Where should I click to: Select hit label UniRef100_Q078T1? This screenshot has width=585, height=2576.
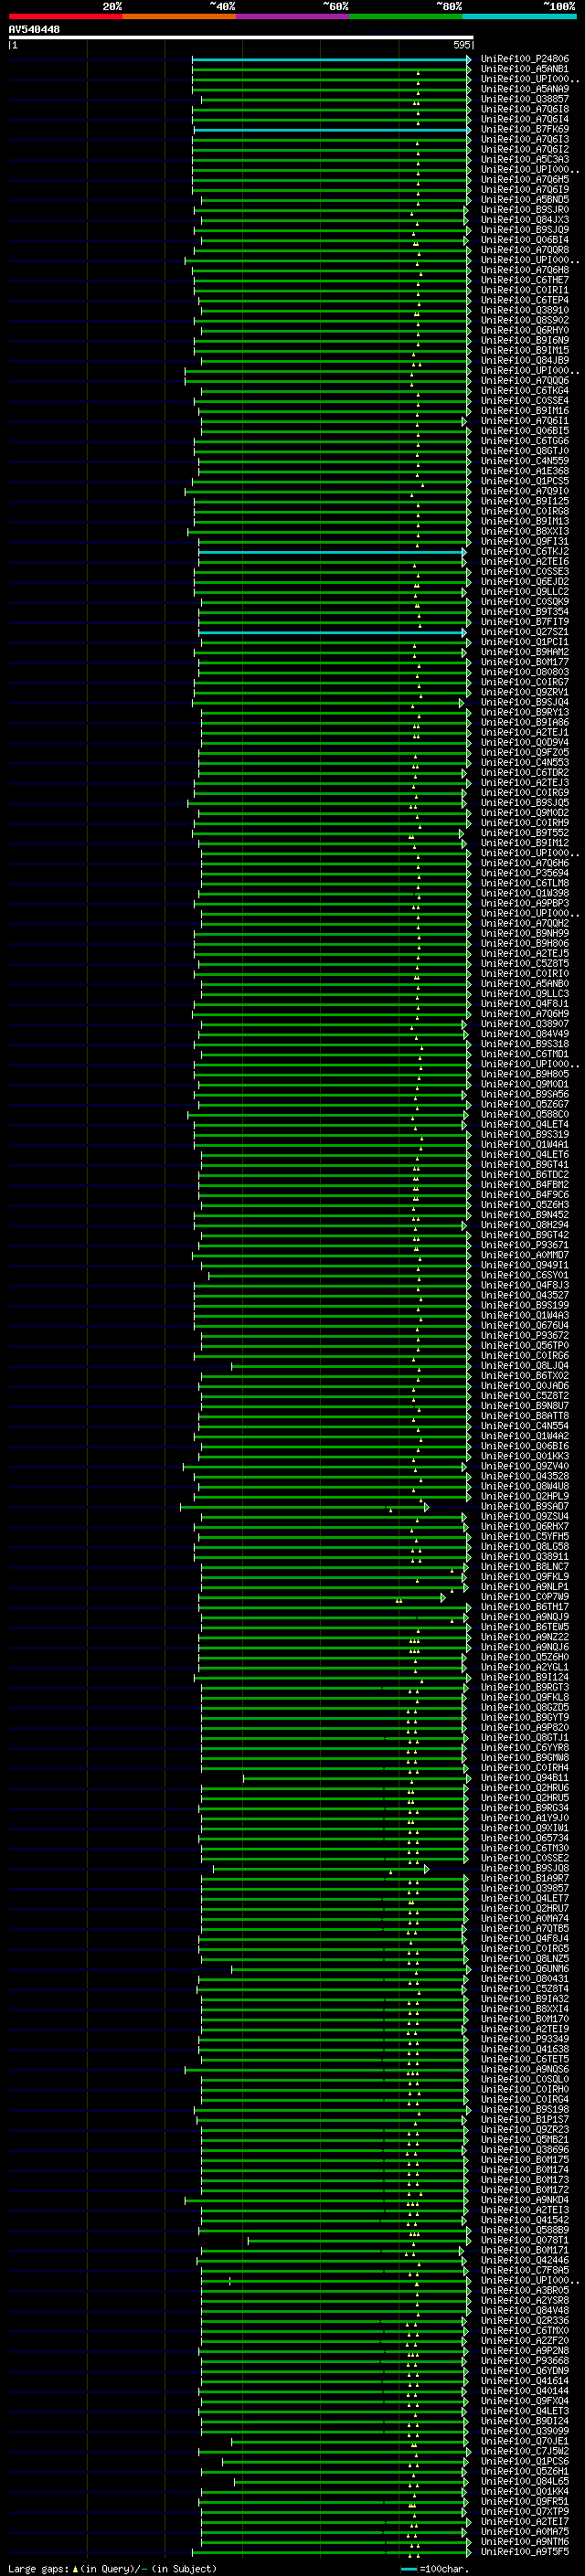(524, 2240)
